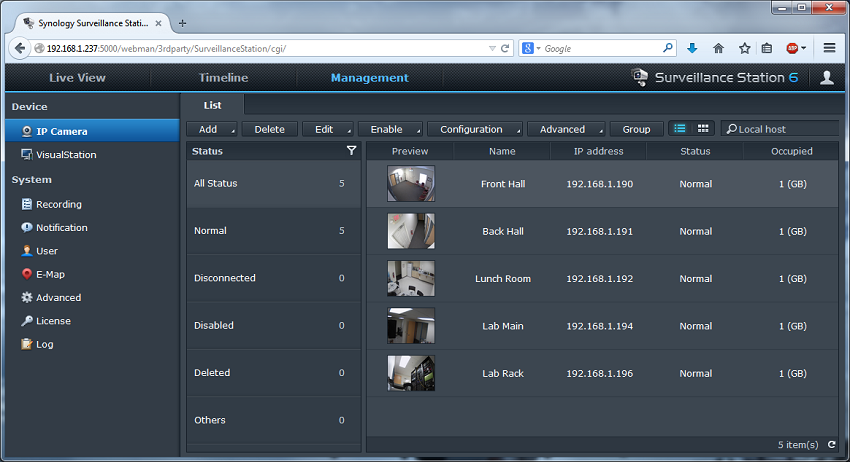Image resolution: width=850 pixels, height=462 pixels.
Task: Sort by the Occupied column header
Action: coord(791,151)
